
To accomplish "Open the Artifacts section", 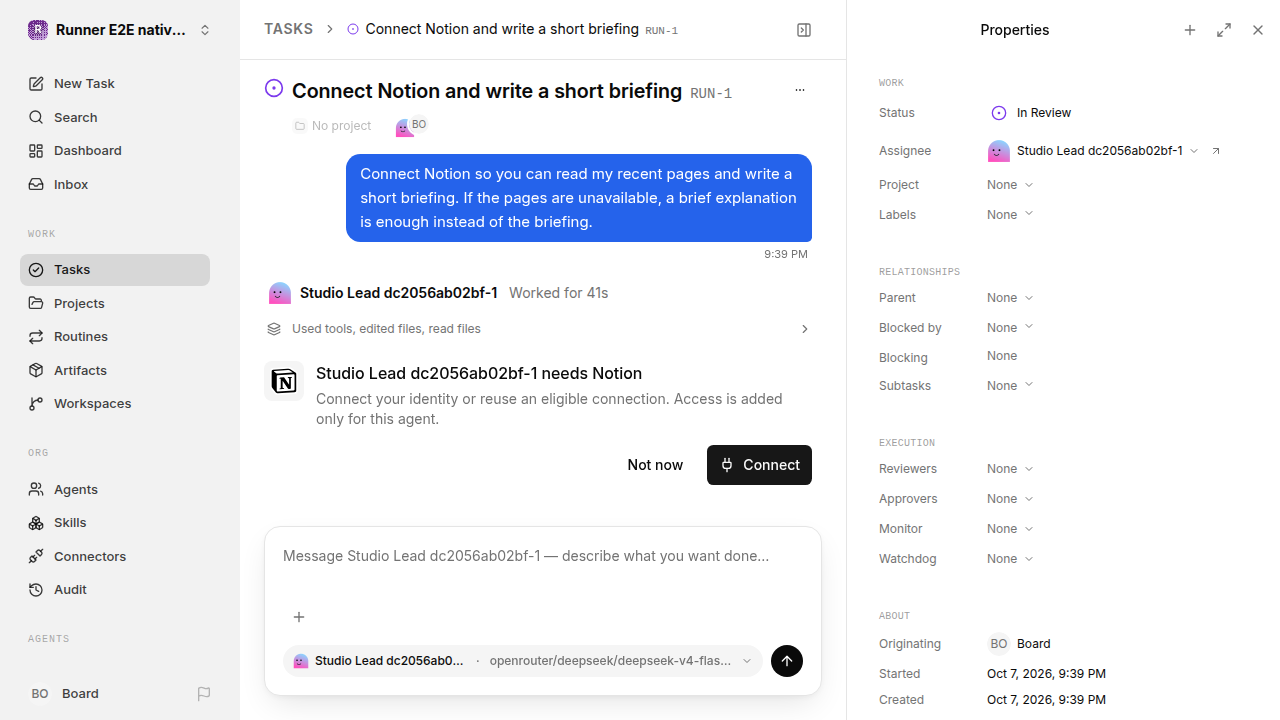I will pyautogui.click(x=115, y=370).
